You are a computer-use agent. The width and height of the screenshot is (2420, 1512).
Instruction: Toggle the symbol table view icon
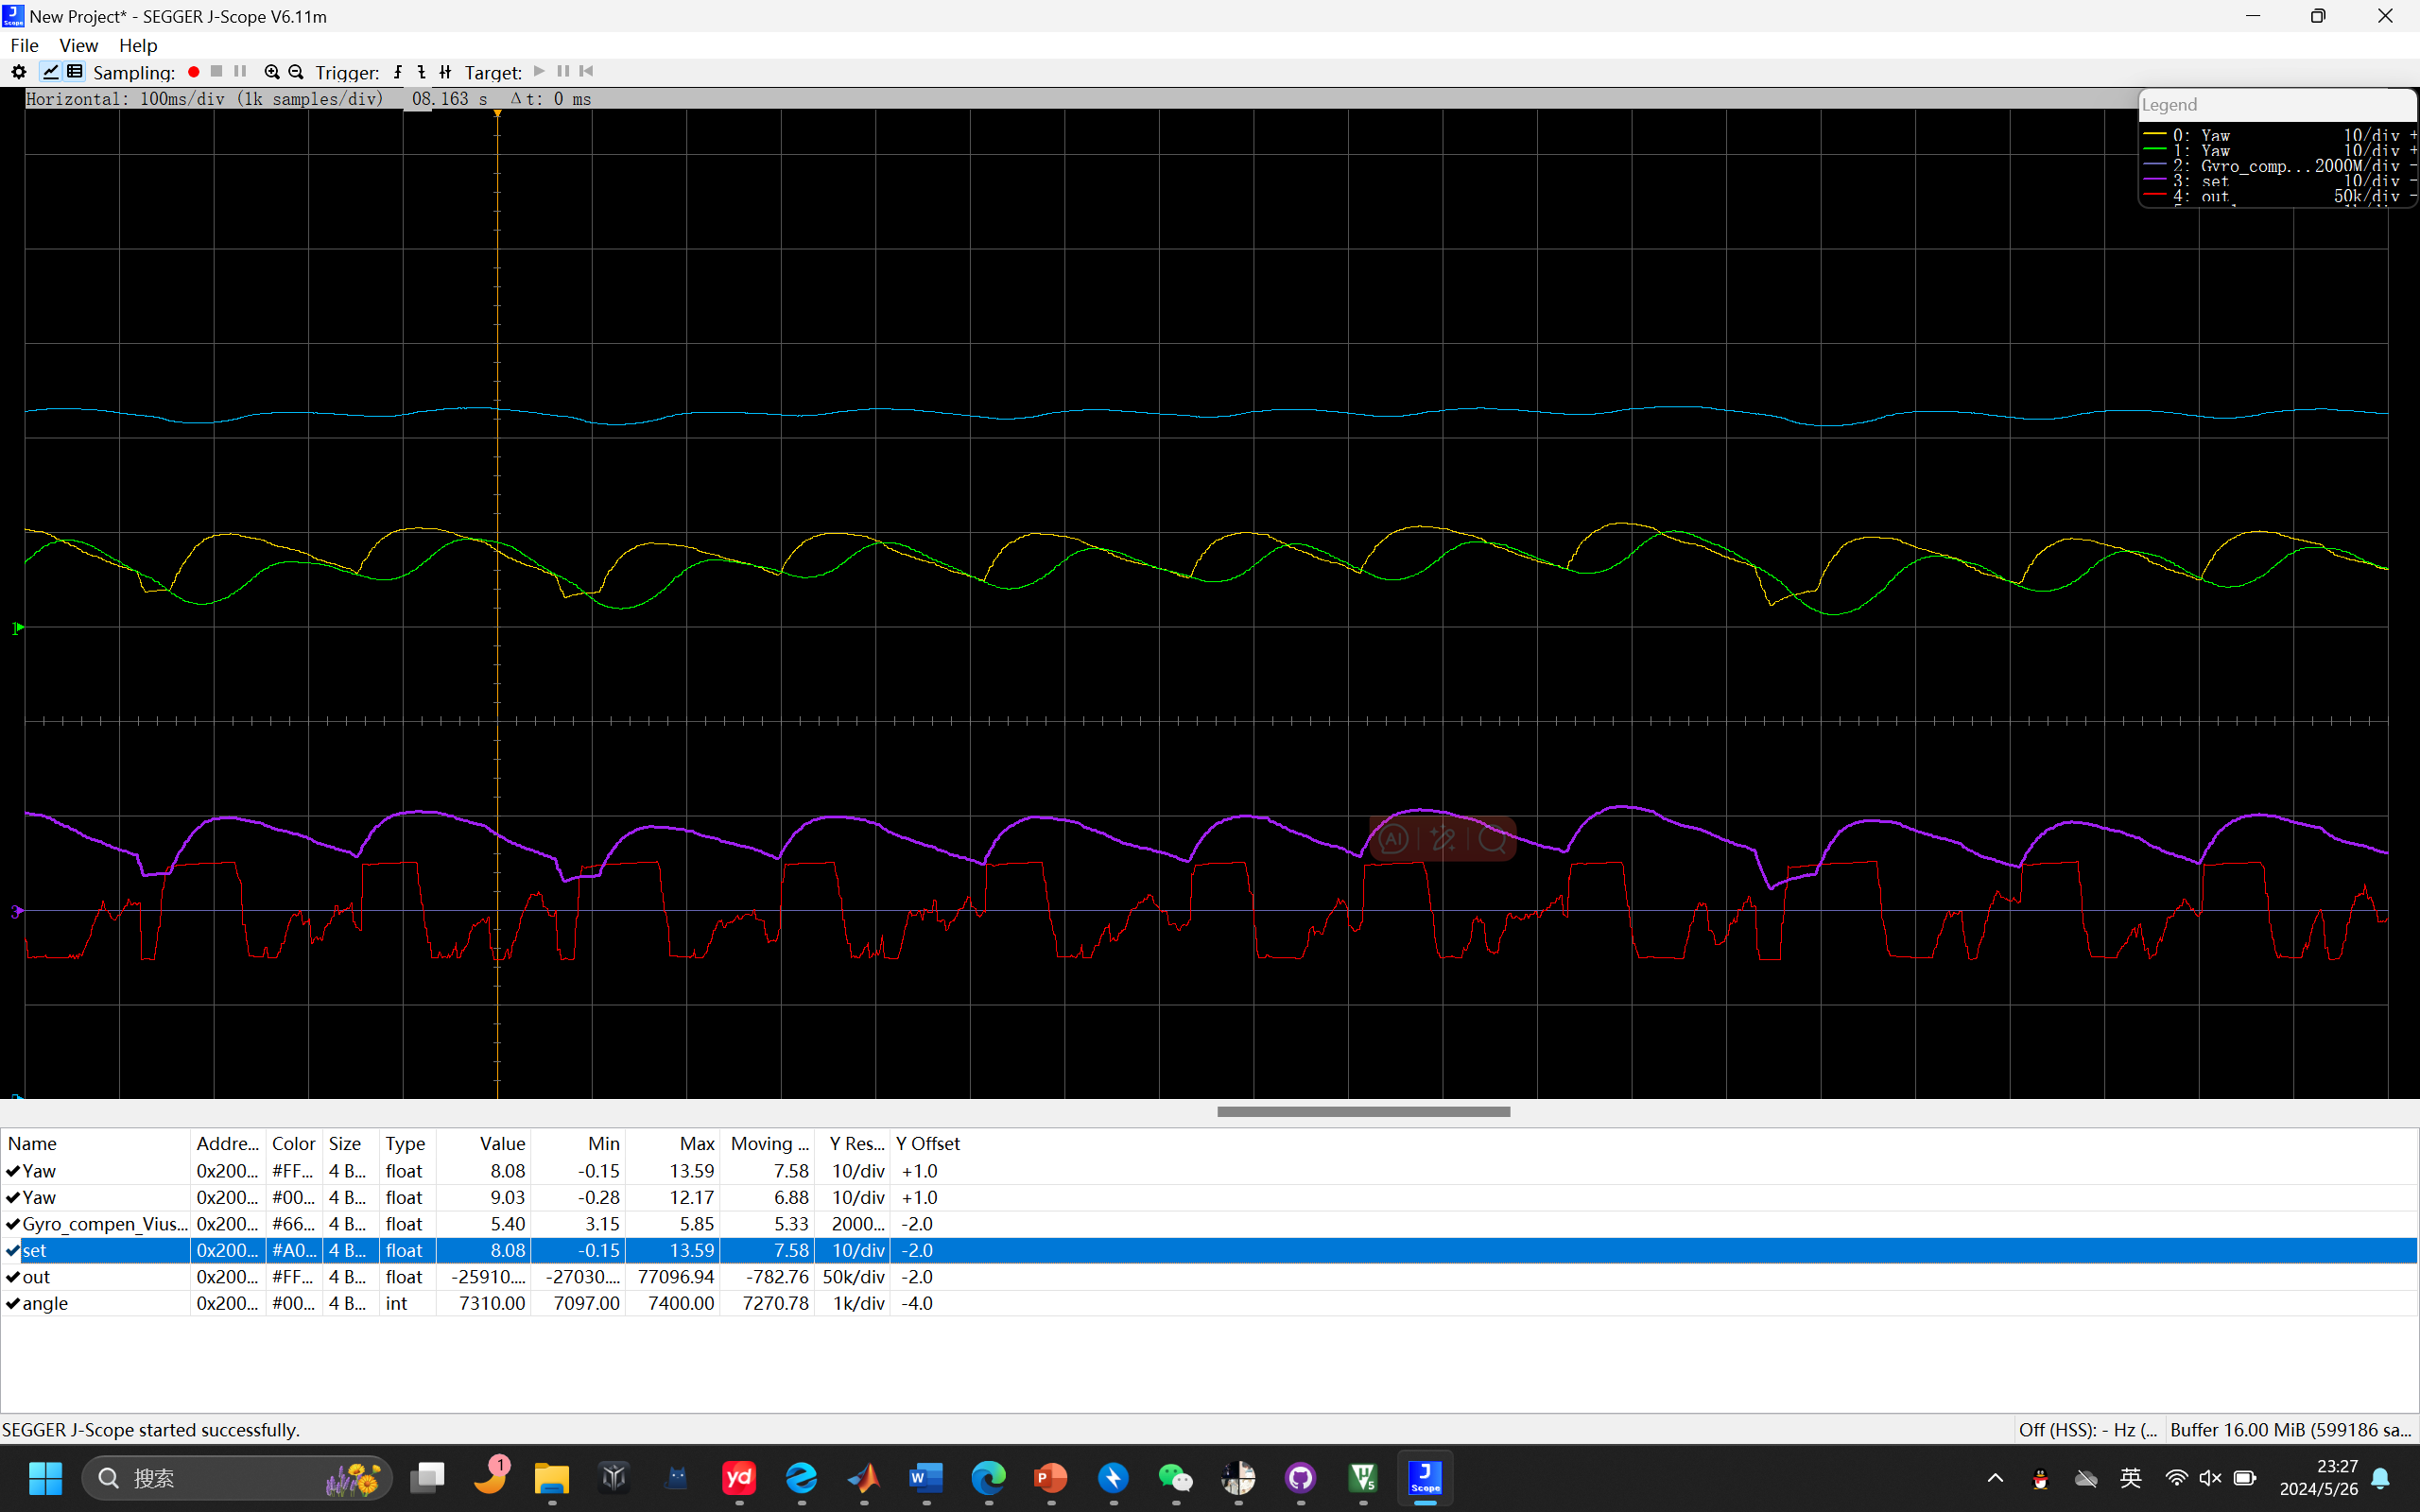pos(75,72)
